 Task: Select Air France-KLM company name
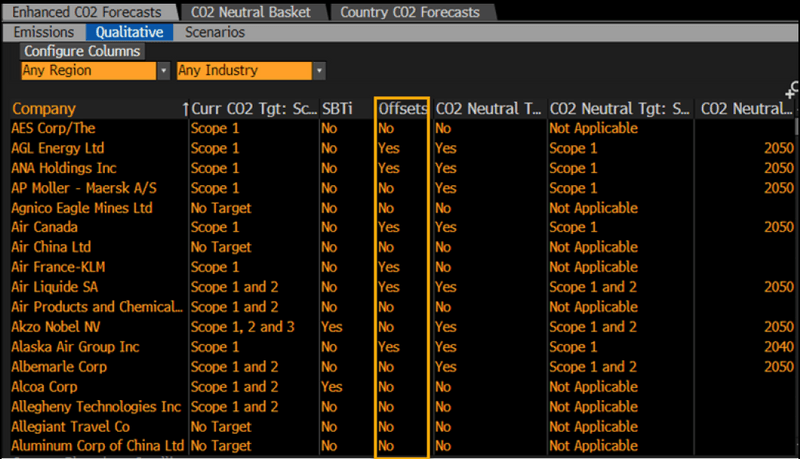tap(58, 267)
